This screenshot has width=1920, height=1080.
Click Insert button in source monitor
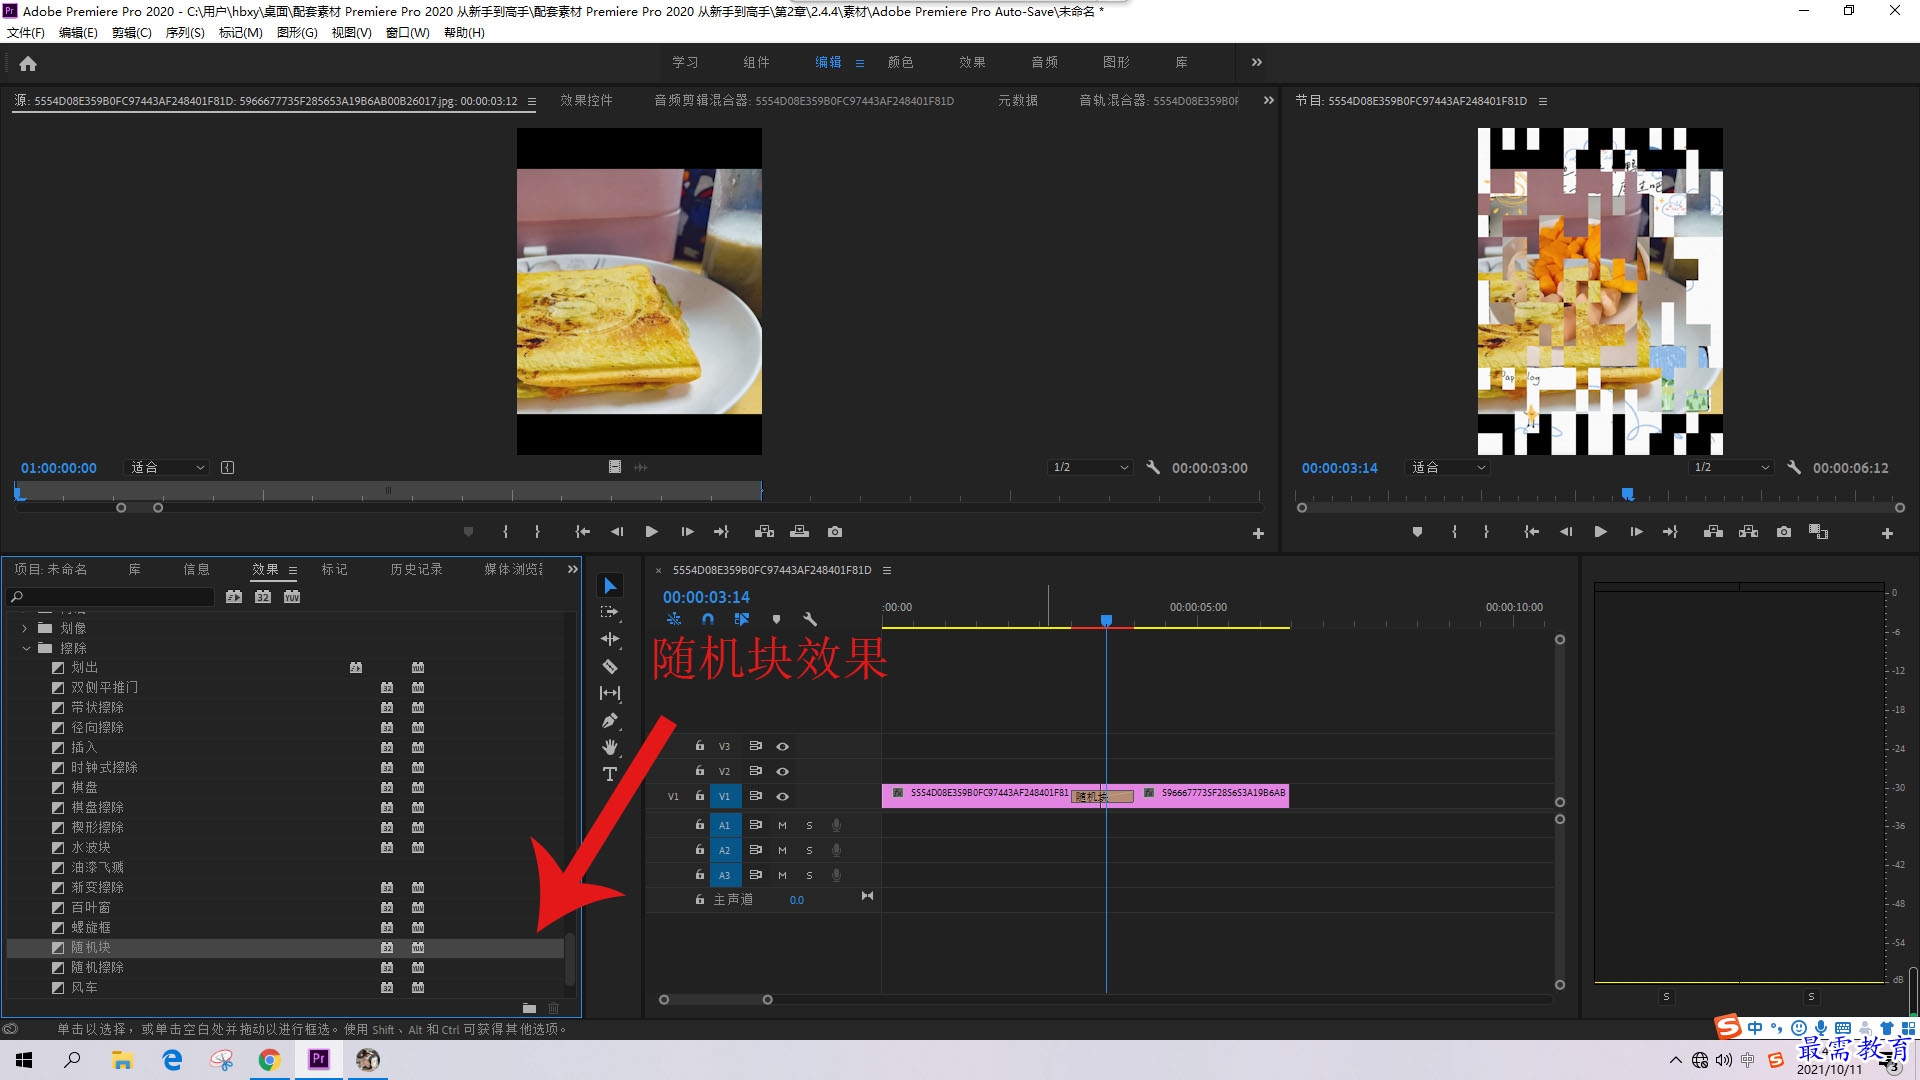pos(764,532)
